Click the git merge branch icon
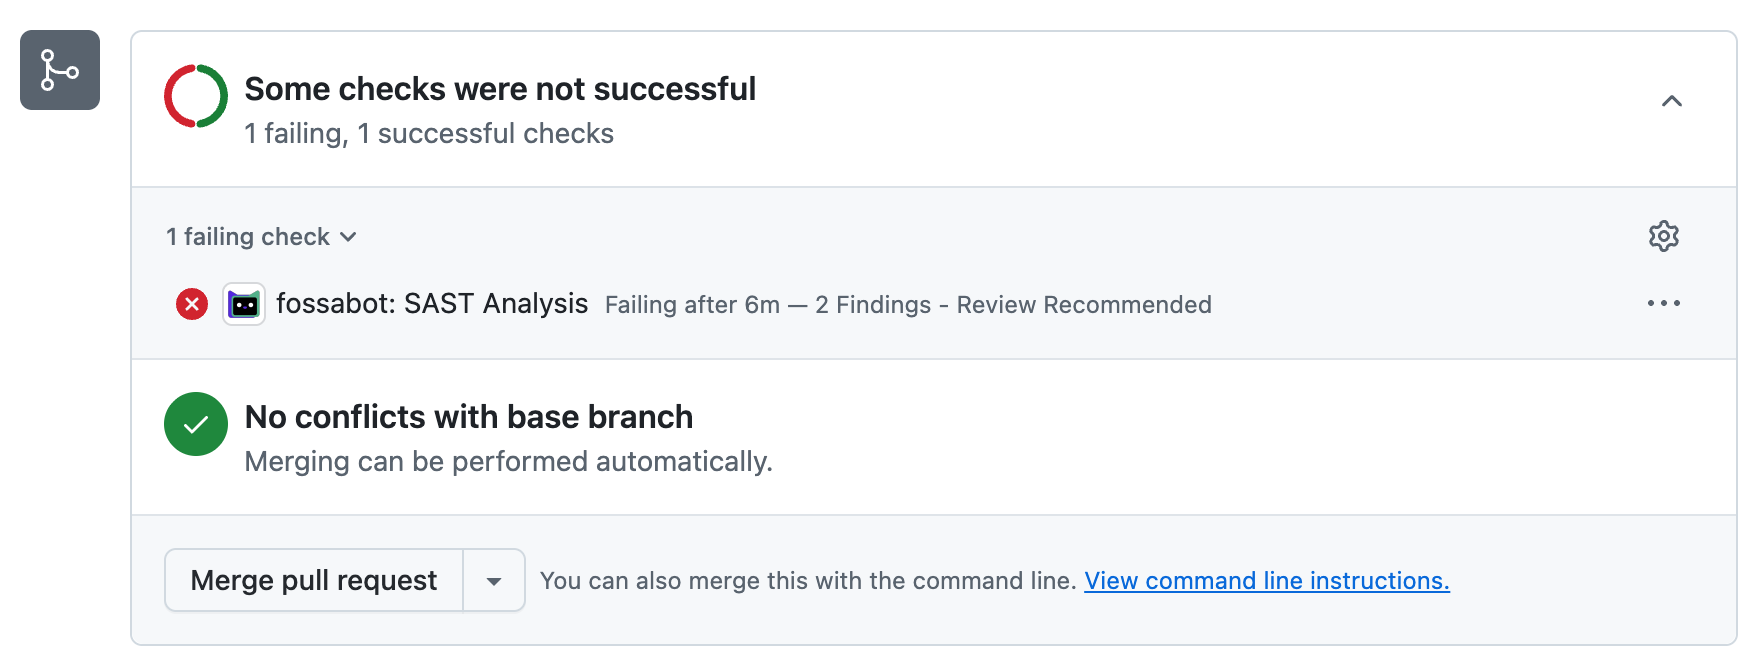 [x=60, y=70]
